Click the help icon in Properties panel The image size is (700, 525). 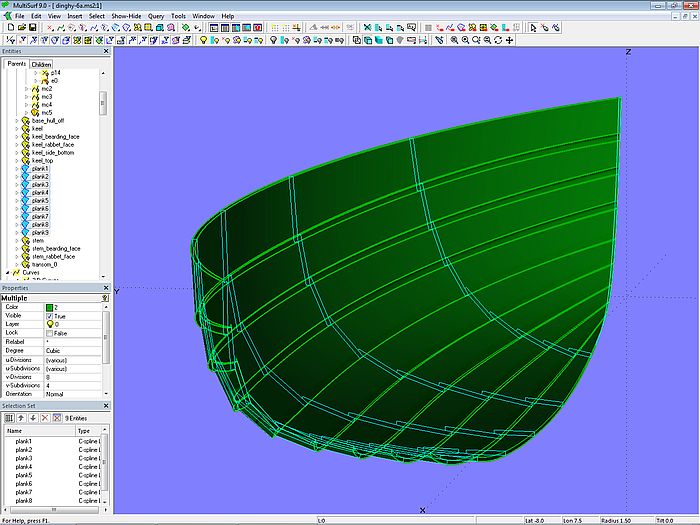tap(106, 298)
